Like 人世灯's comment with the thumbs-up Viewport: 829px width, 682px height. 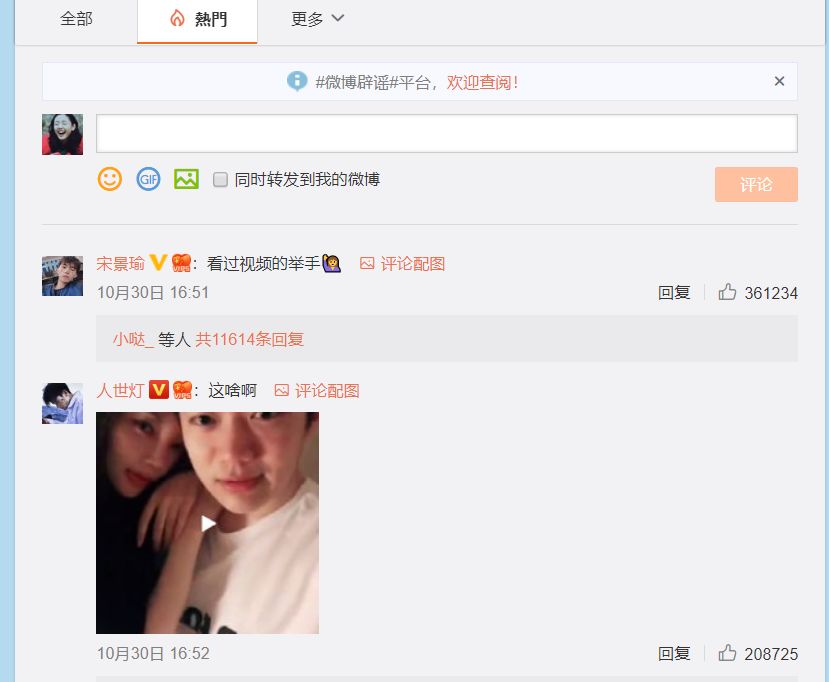click(x=727, y=653)
